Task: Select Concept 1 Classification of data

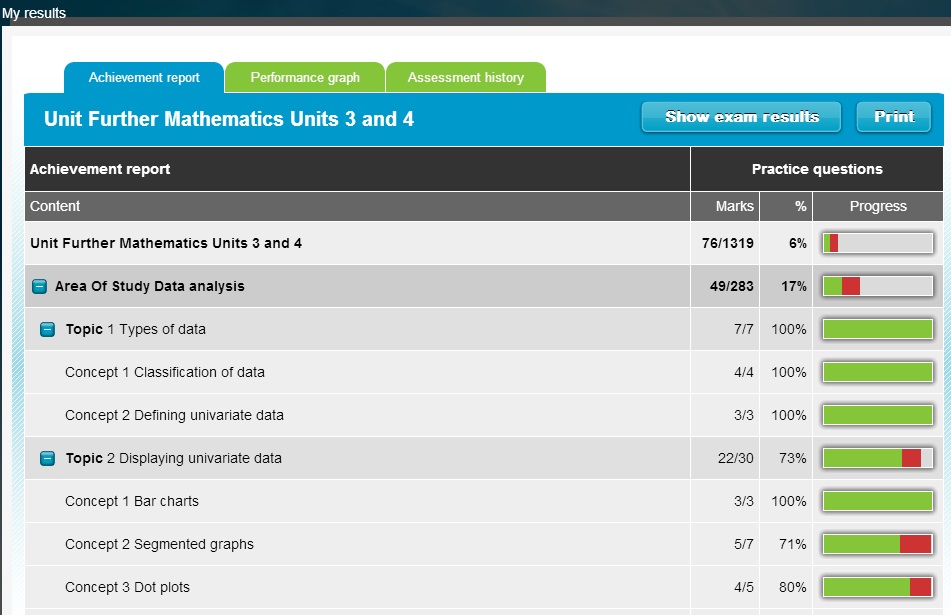Action: pyautogui.click(x=165, y=372)
